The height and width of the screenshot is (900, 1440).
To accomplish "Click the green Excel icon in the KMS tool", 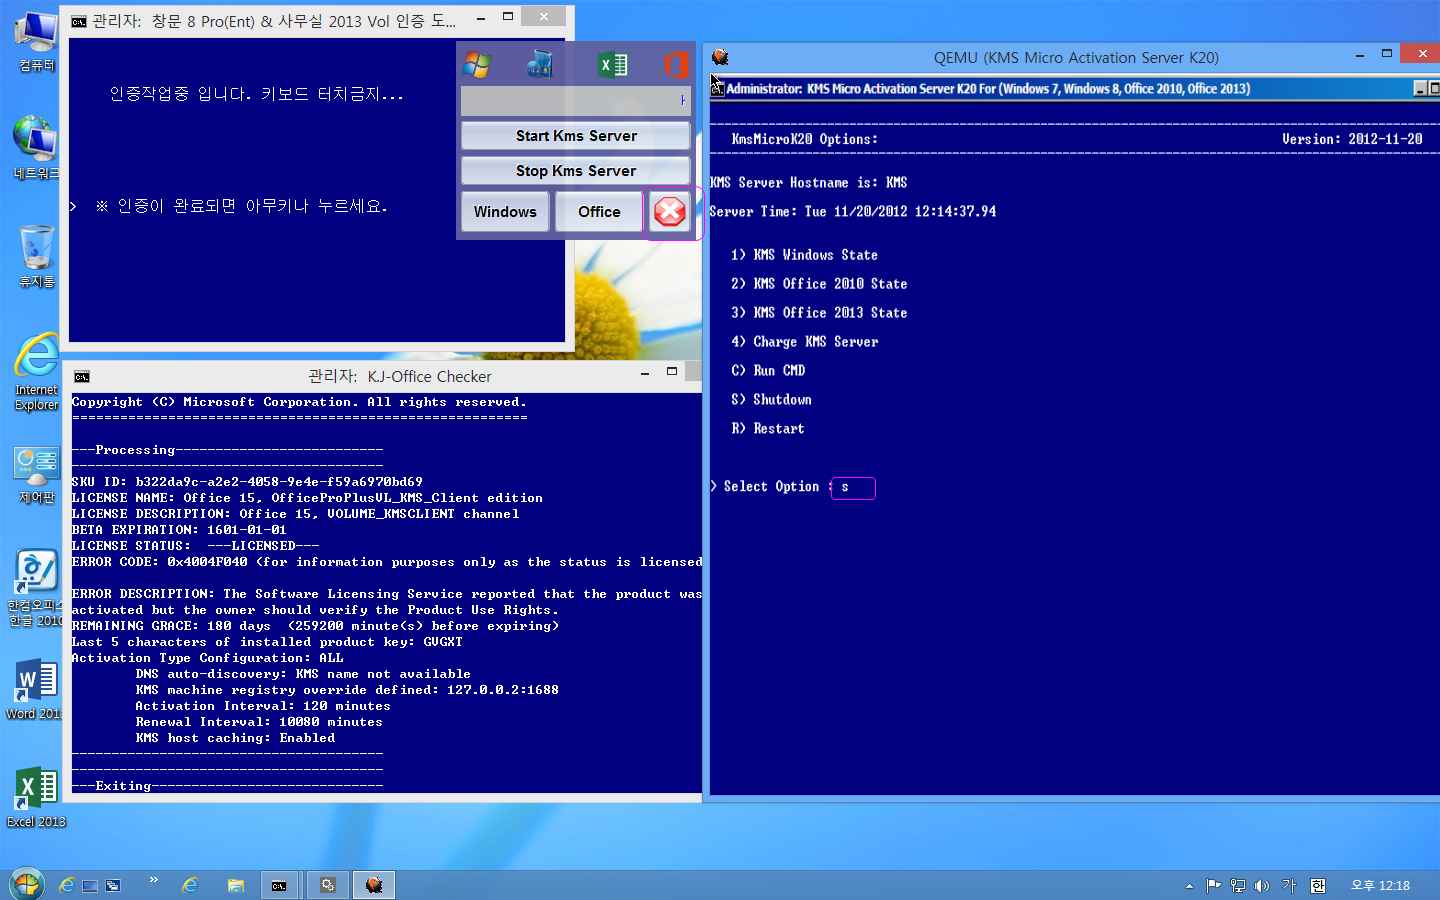I will coord(613,65).
